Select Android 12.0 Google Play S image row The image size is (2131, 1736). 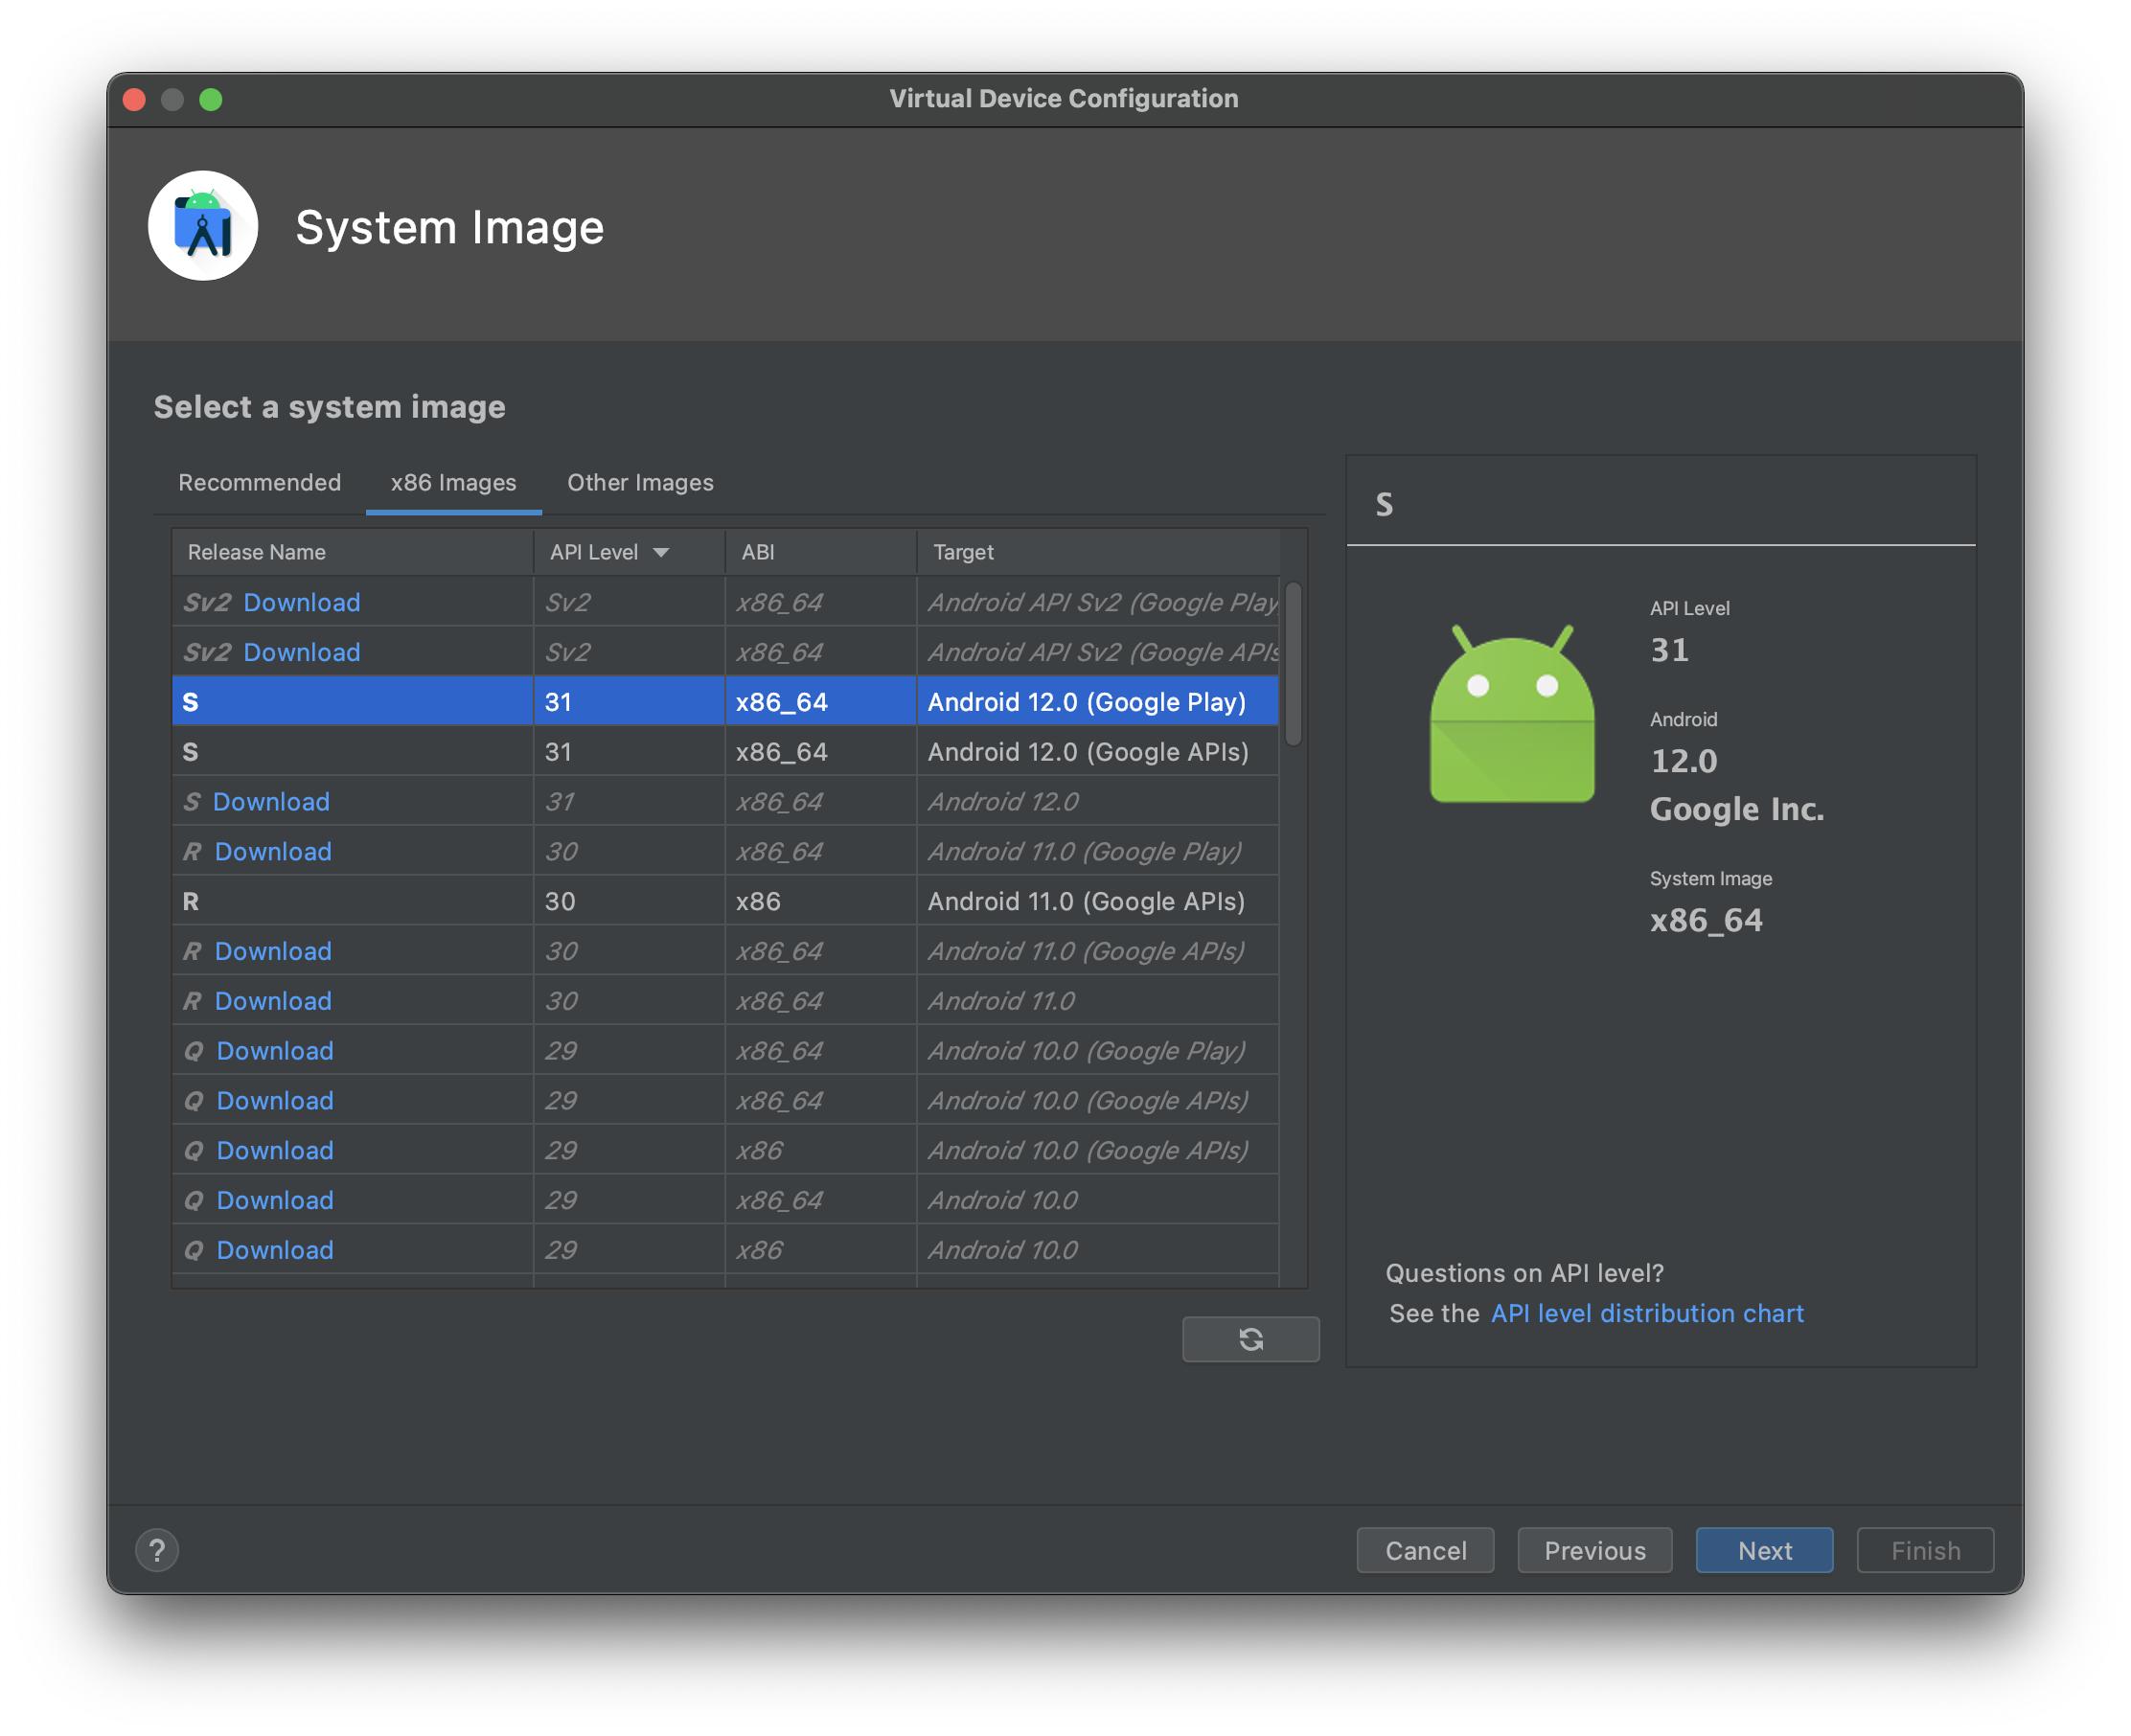click(x=725, y=699)
